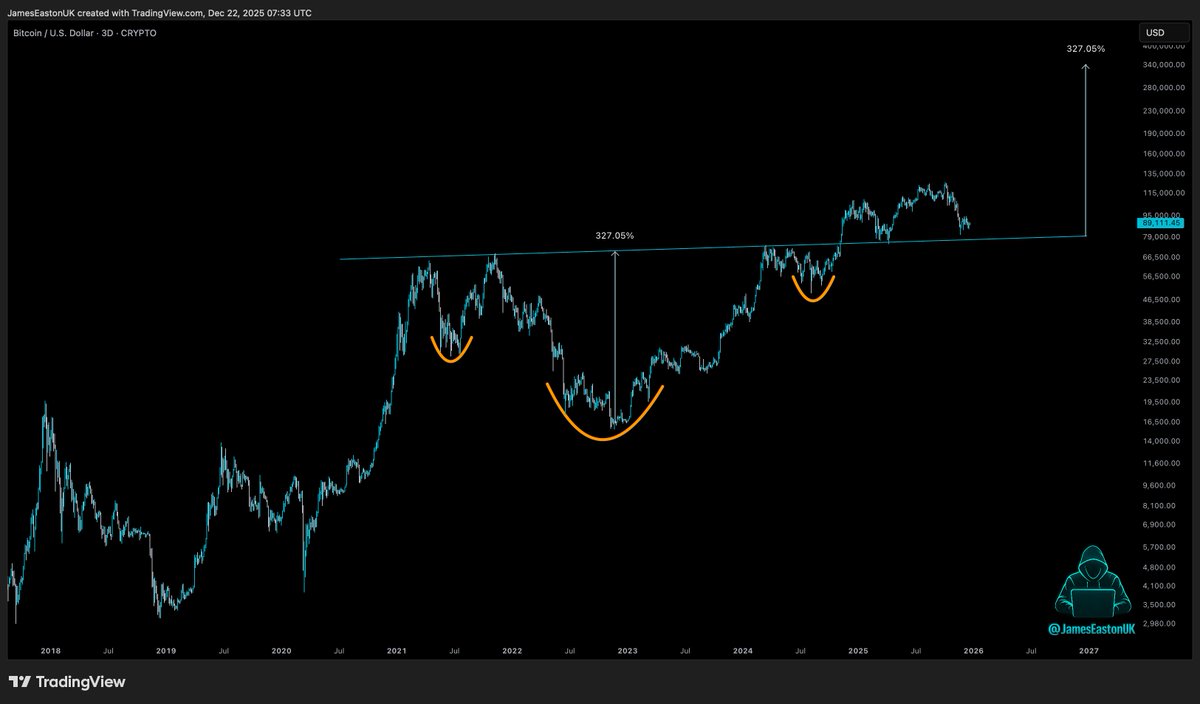Viewport: 1200px width, 704px height.
Task: Click the Bitcoin / U.S. Dollar symbol title
Action: coord(84,33)
